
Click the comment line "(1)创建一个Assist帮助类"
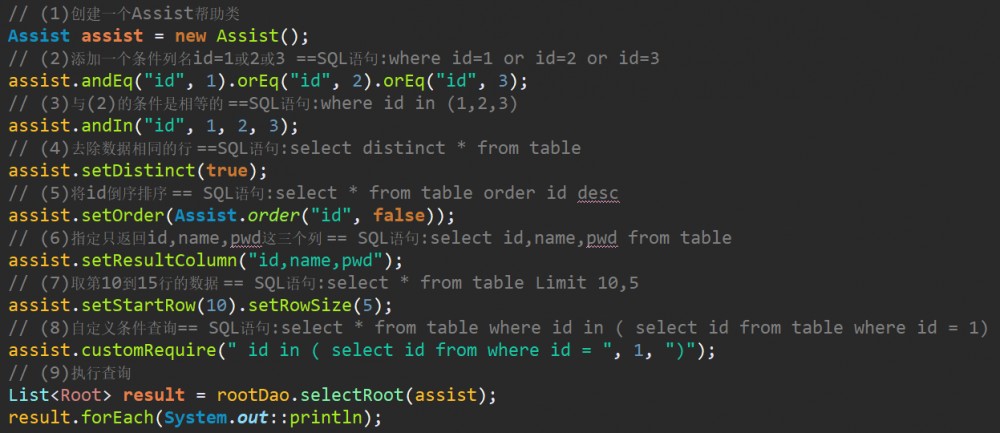coord(125,13)
